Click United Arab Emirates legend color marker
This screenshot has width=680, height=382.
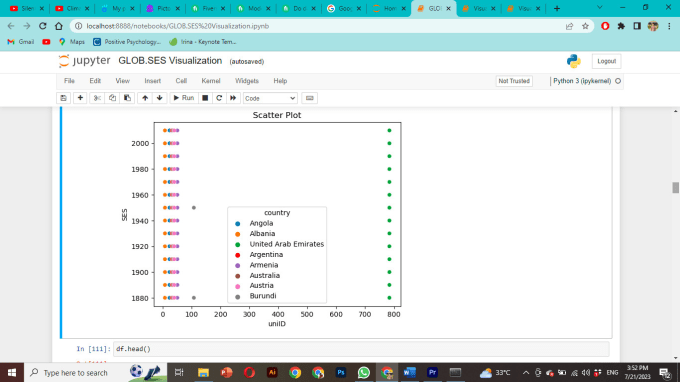coord(237,245)
